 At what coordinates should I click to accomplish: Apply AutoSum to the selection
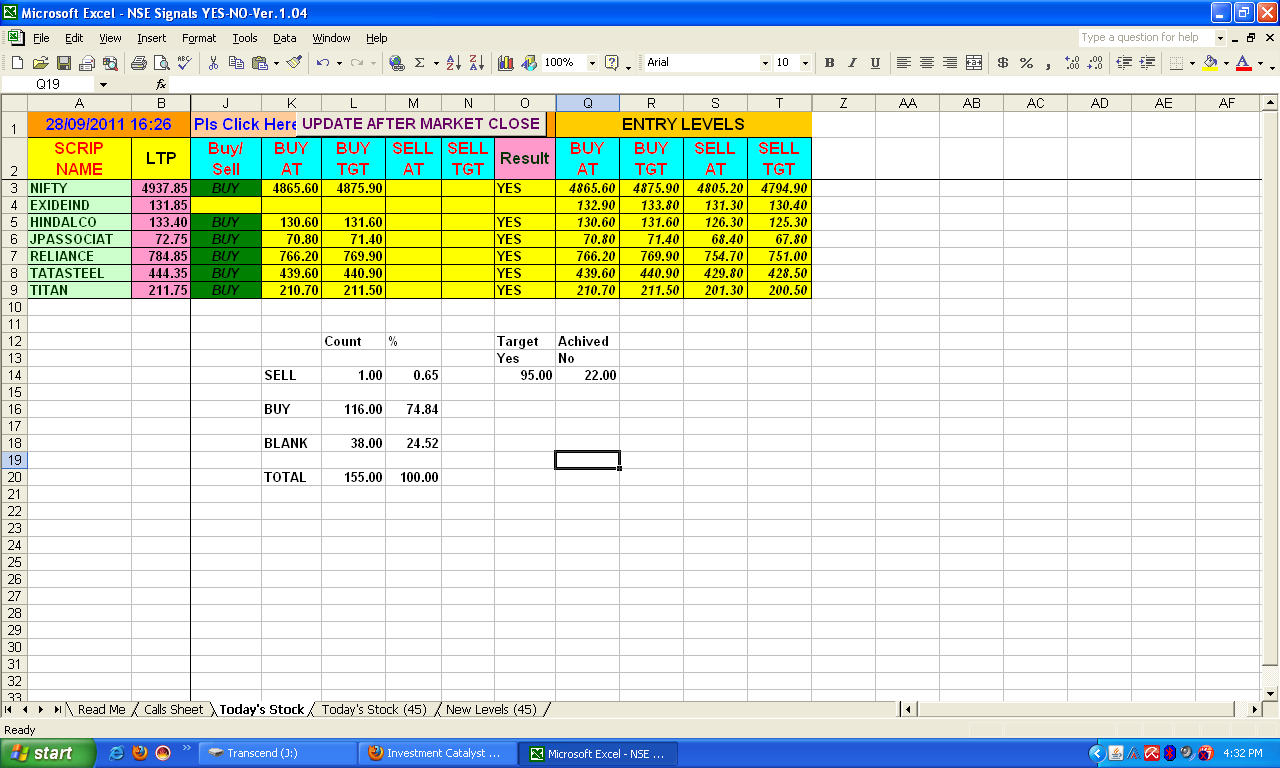pos(419,63)
